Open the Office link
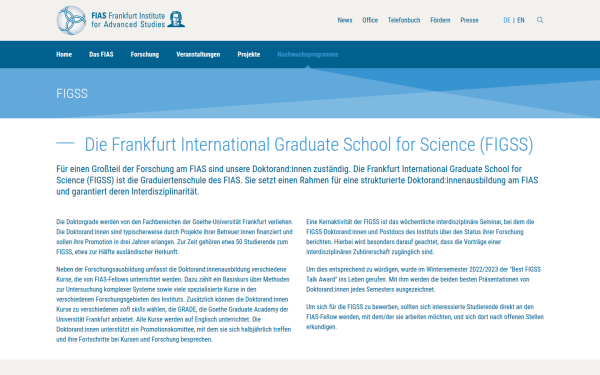 (x=370, y=20)
